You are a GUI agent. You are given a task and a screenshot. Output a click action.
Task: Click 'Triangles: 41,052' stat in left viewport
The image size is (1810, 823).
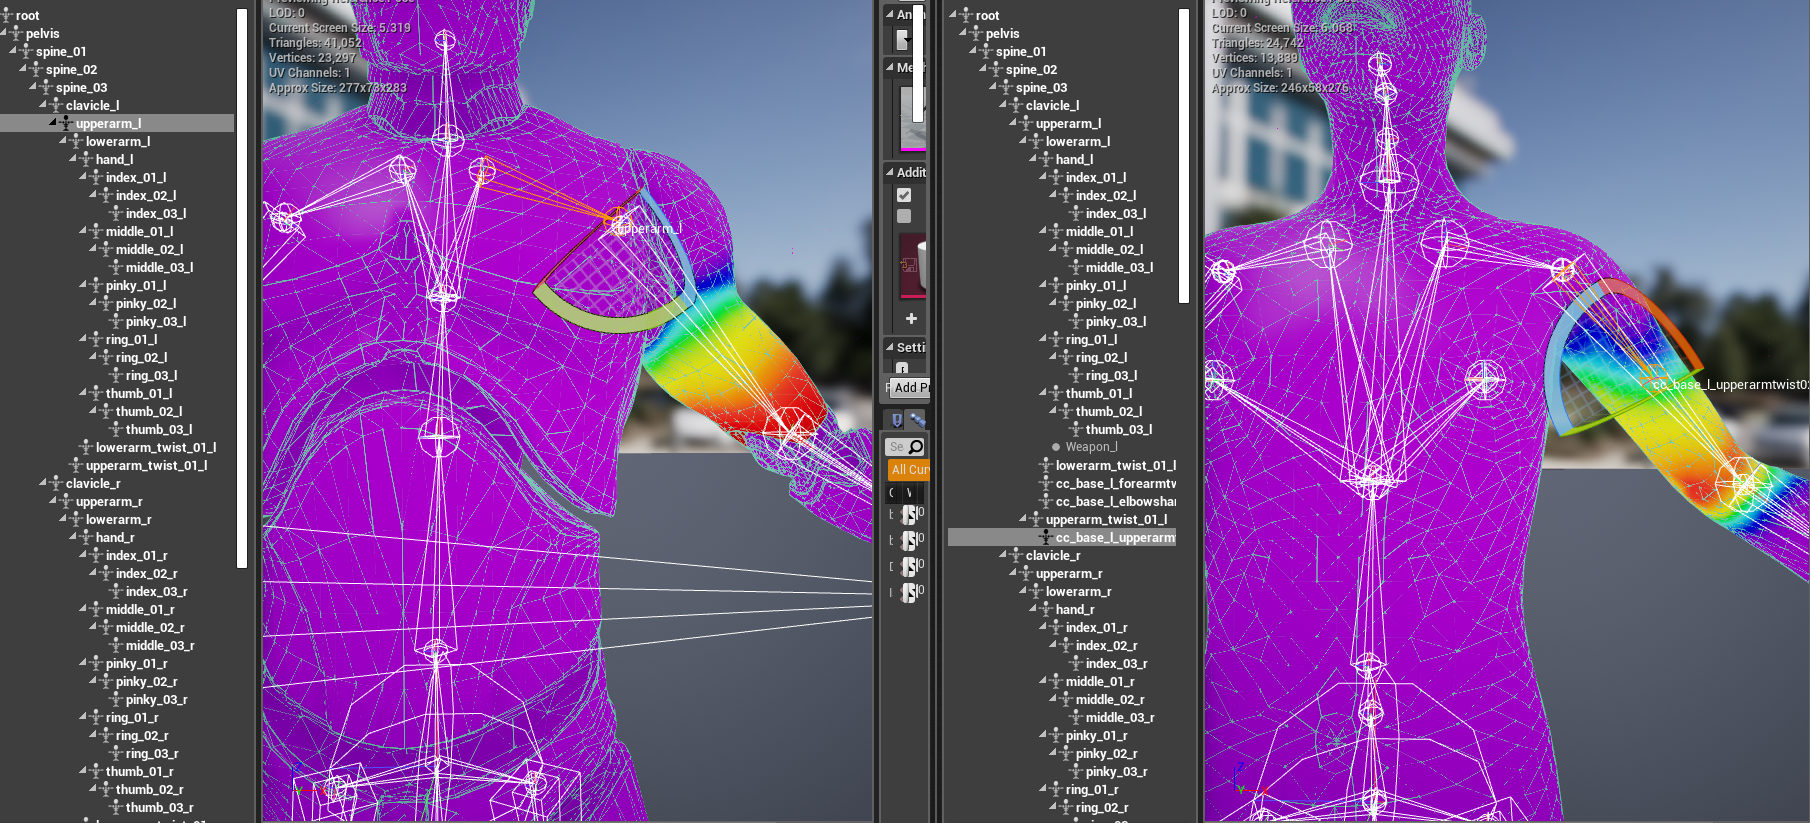[315, 43]
